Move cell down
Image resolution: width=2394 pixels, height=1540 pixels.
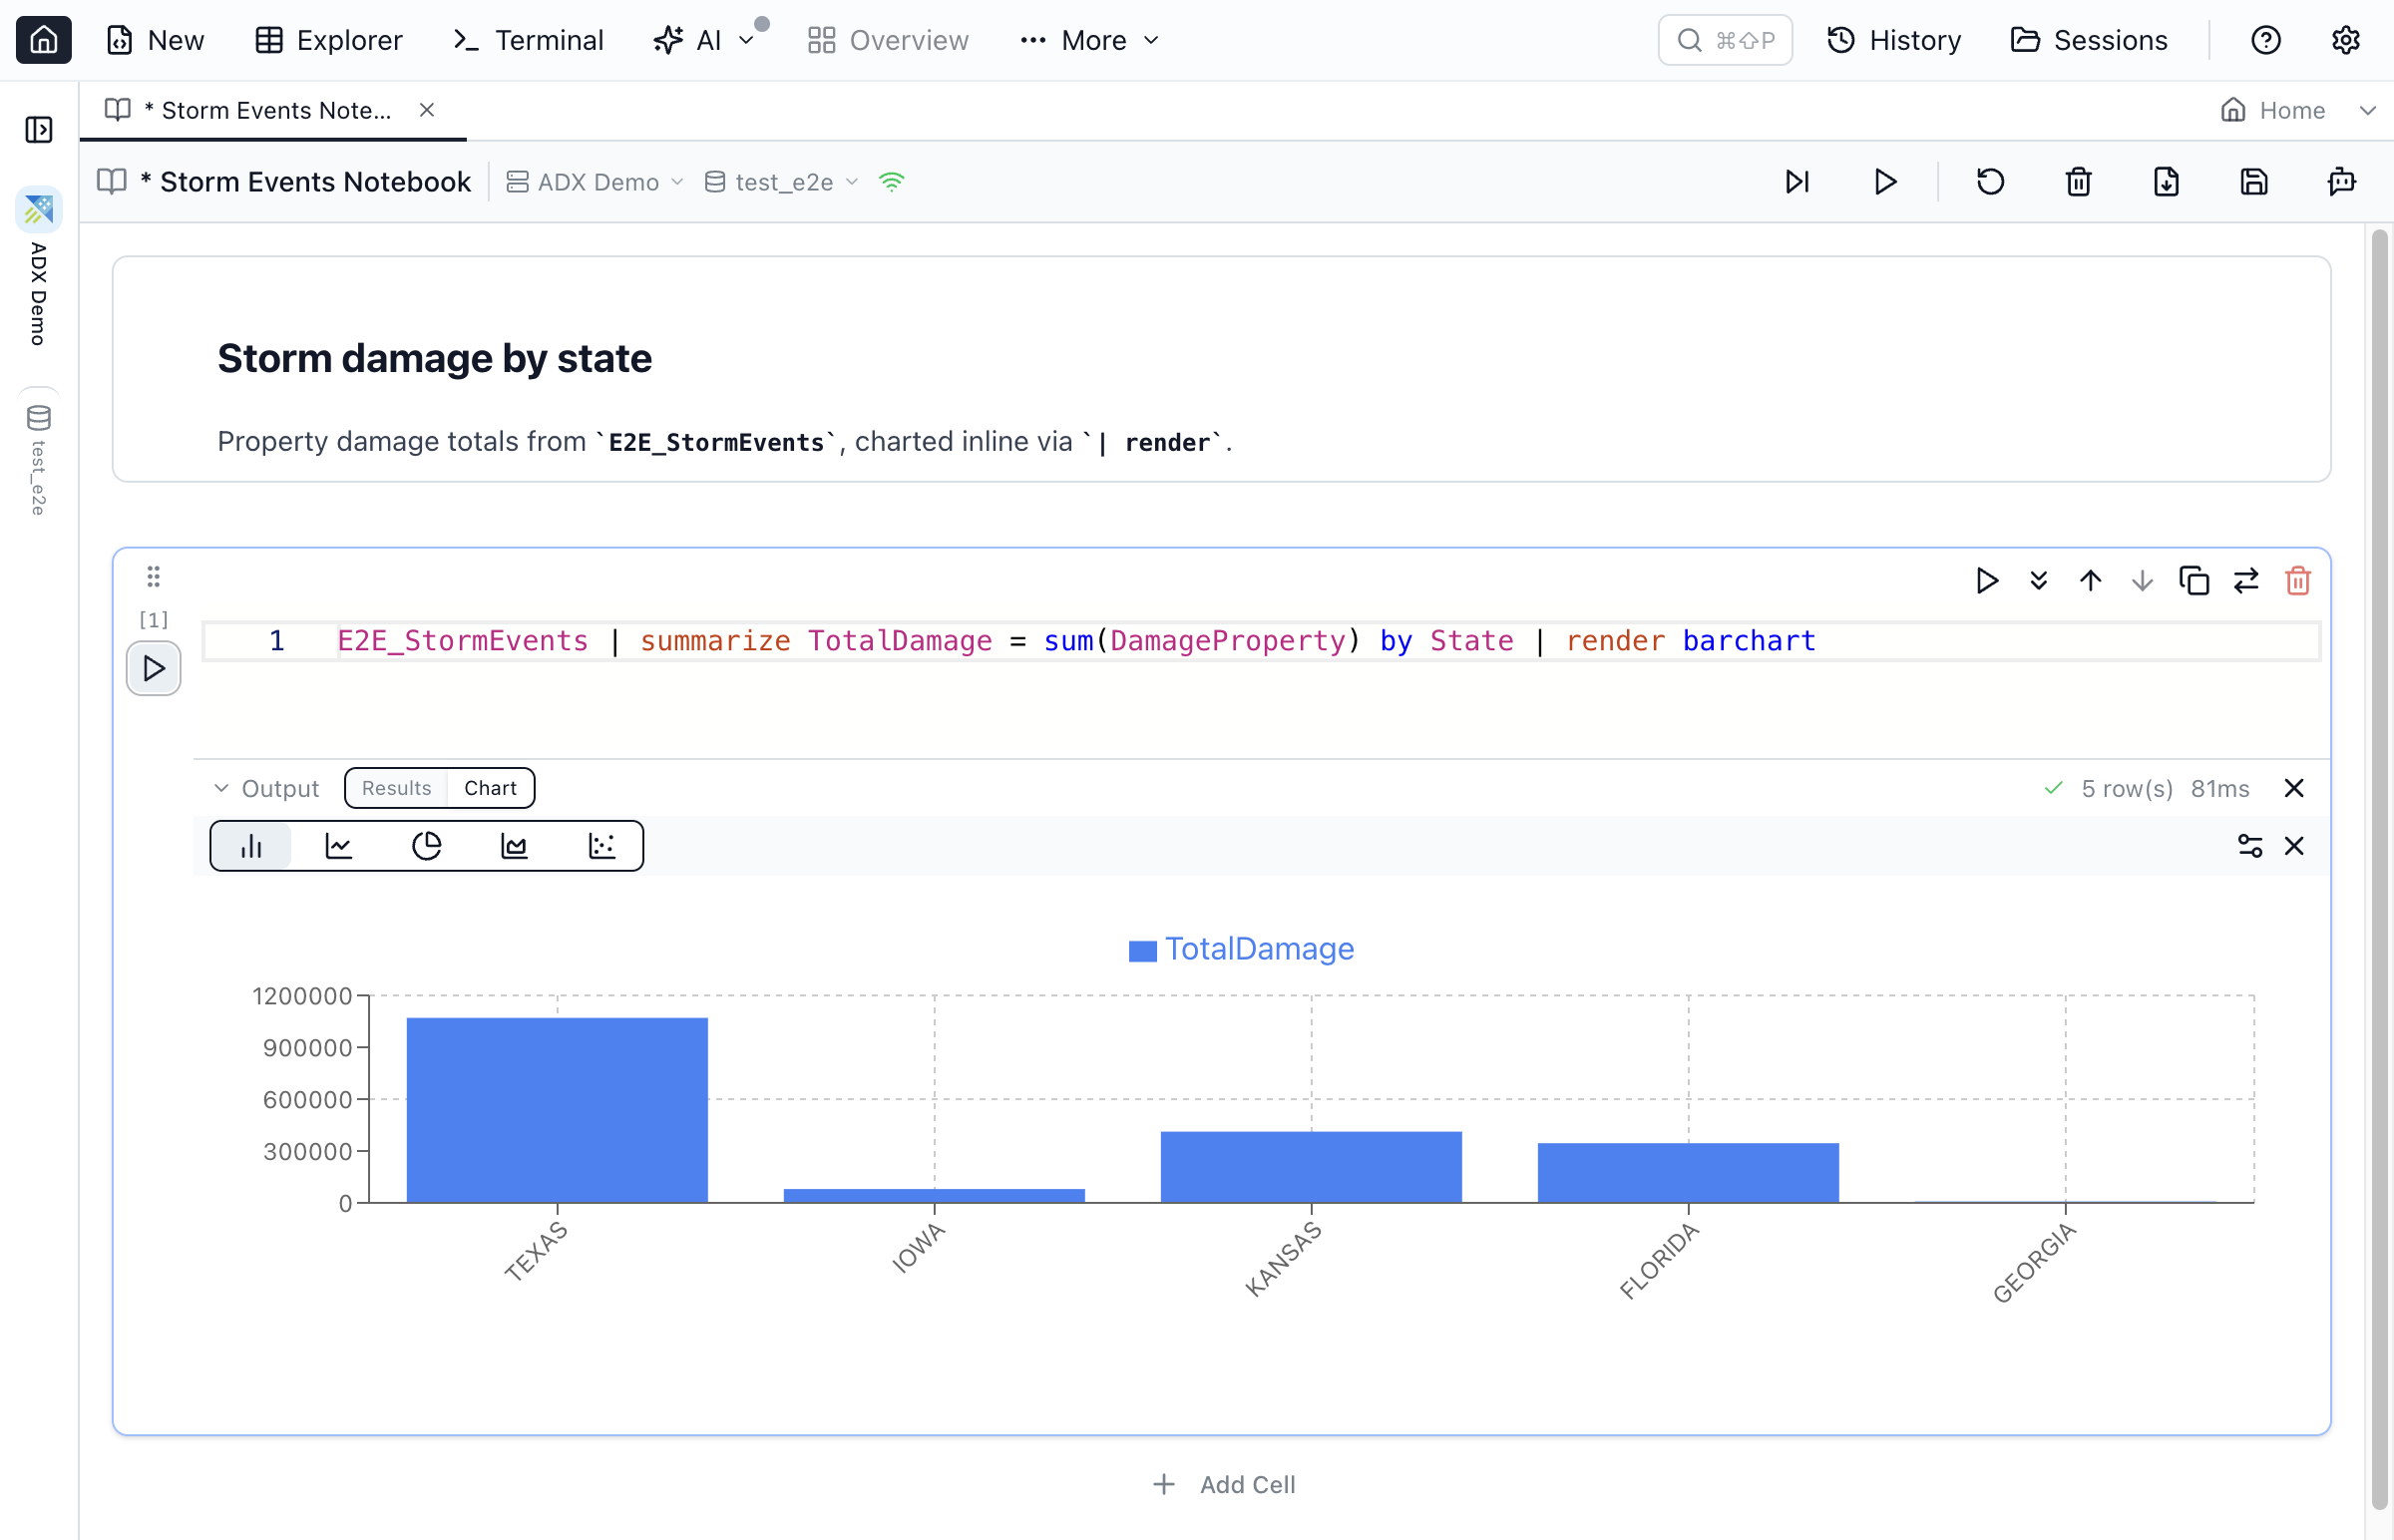point(2142,581)
